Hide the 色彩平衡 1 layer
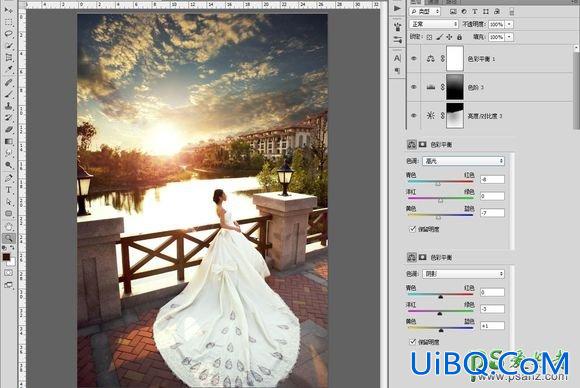The width and height of the screenshot is (580, 388). coord(414,58)
